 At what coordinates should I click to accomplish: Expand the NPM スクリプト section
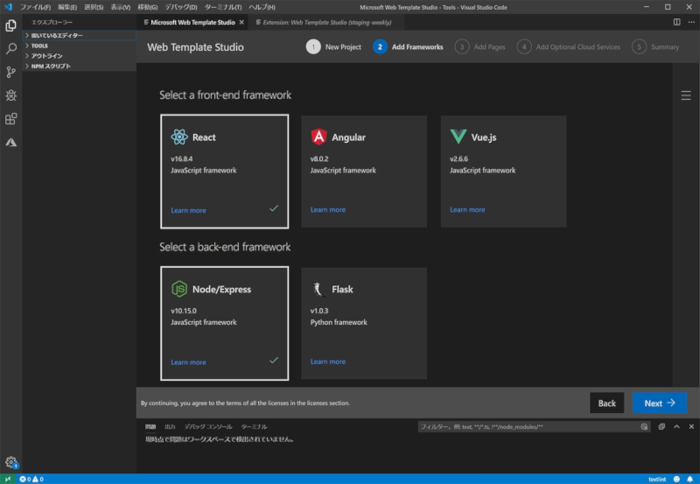click(x=79, y=66)
